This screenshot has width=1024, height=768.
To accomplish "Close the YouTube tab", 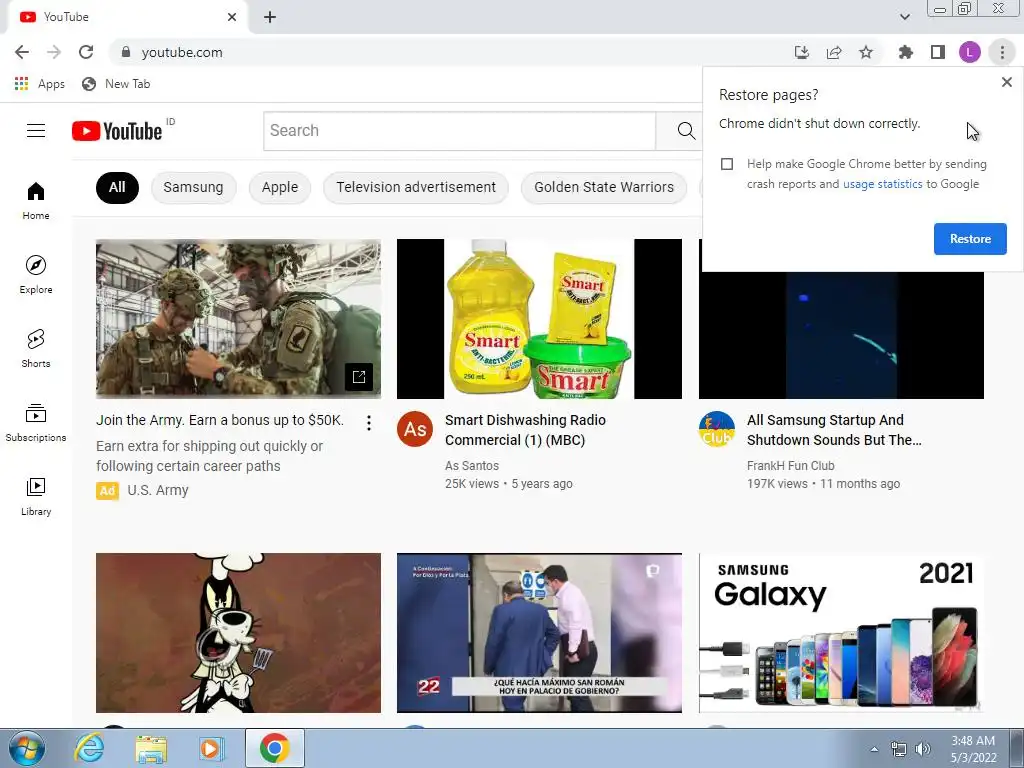I will (x=232, y=17).
